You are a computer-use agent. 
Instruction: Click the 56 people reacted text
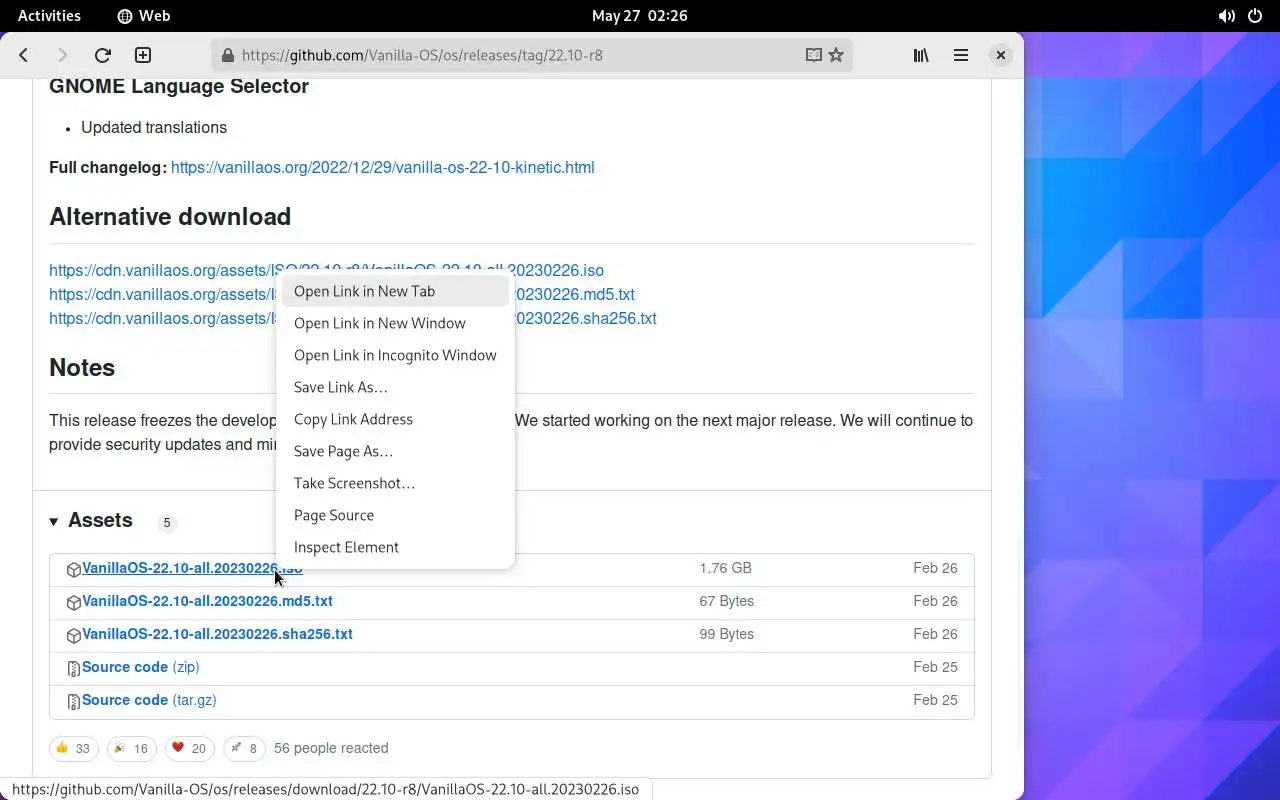coord(331,748)
